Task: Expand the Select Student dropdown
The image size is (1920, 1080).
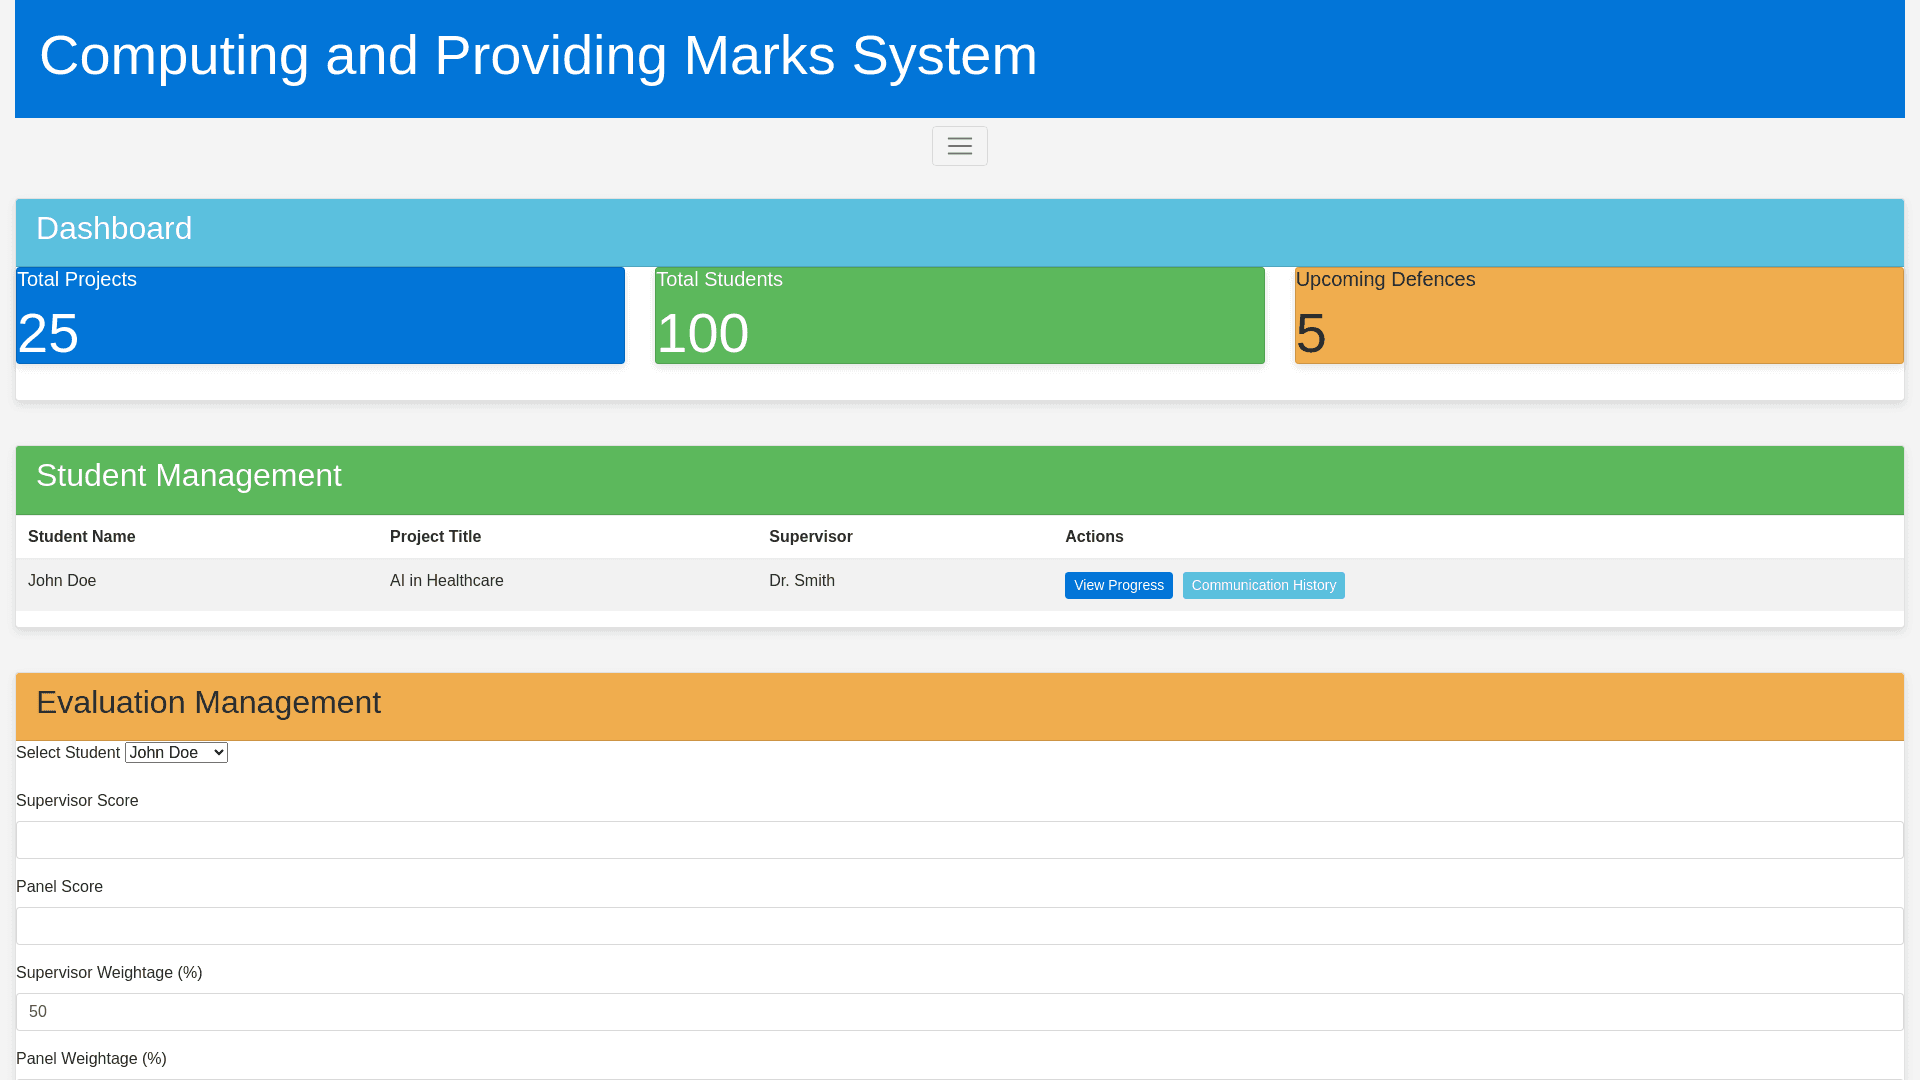Action: click(x=176, y=753)
